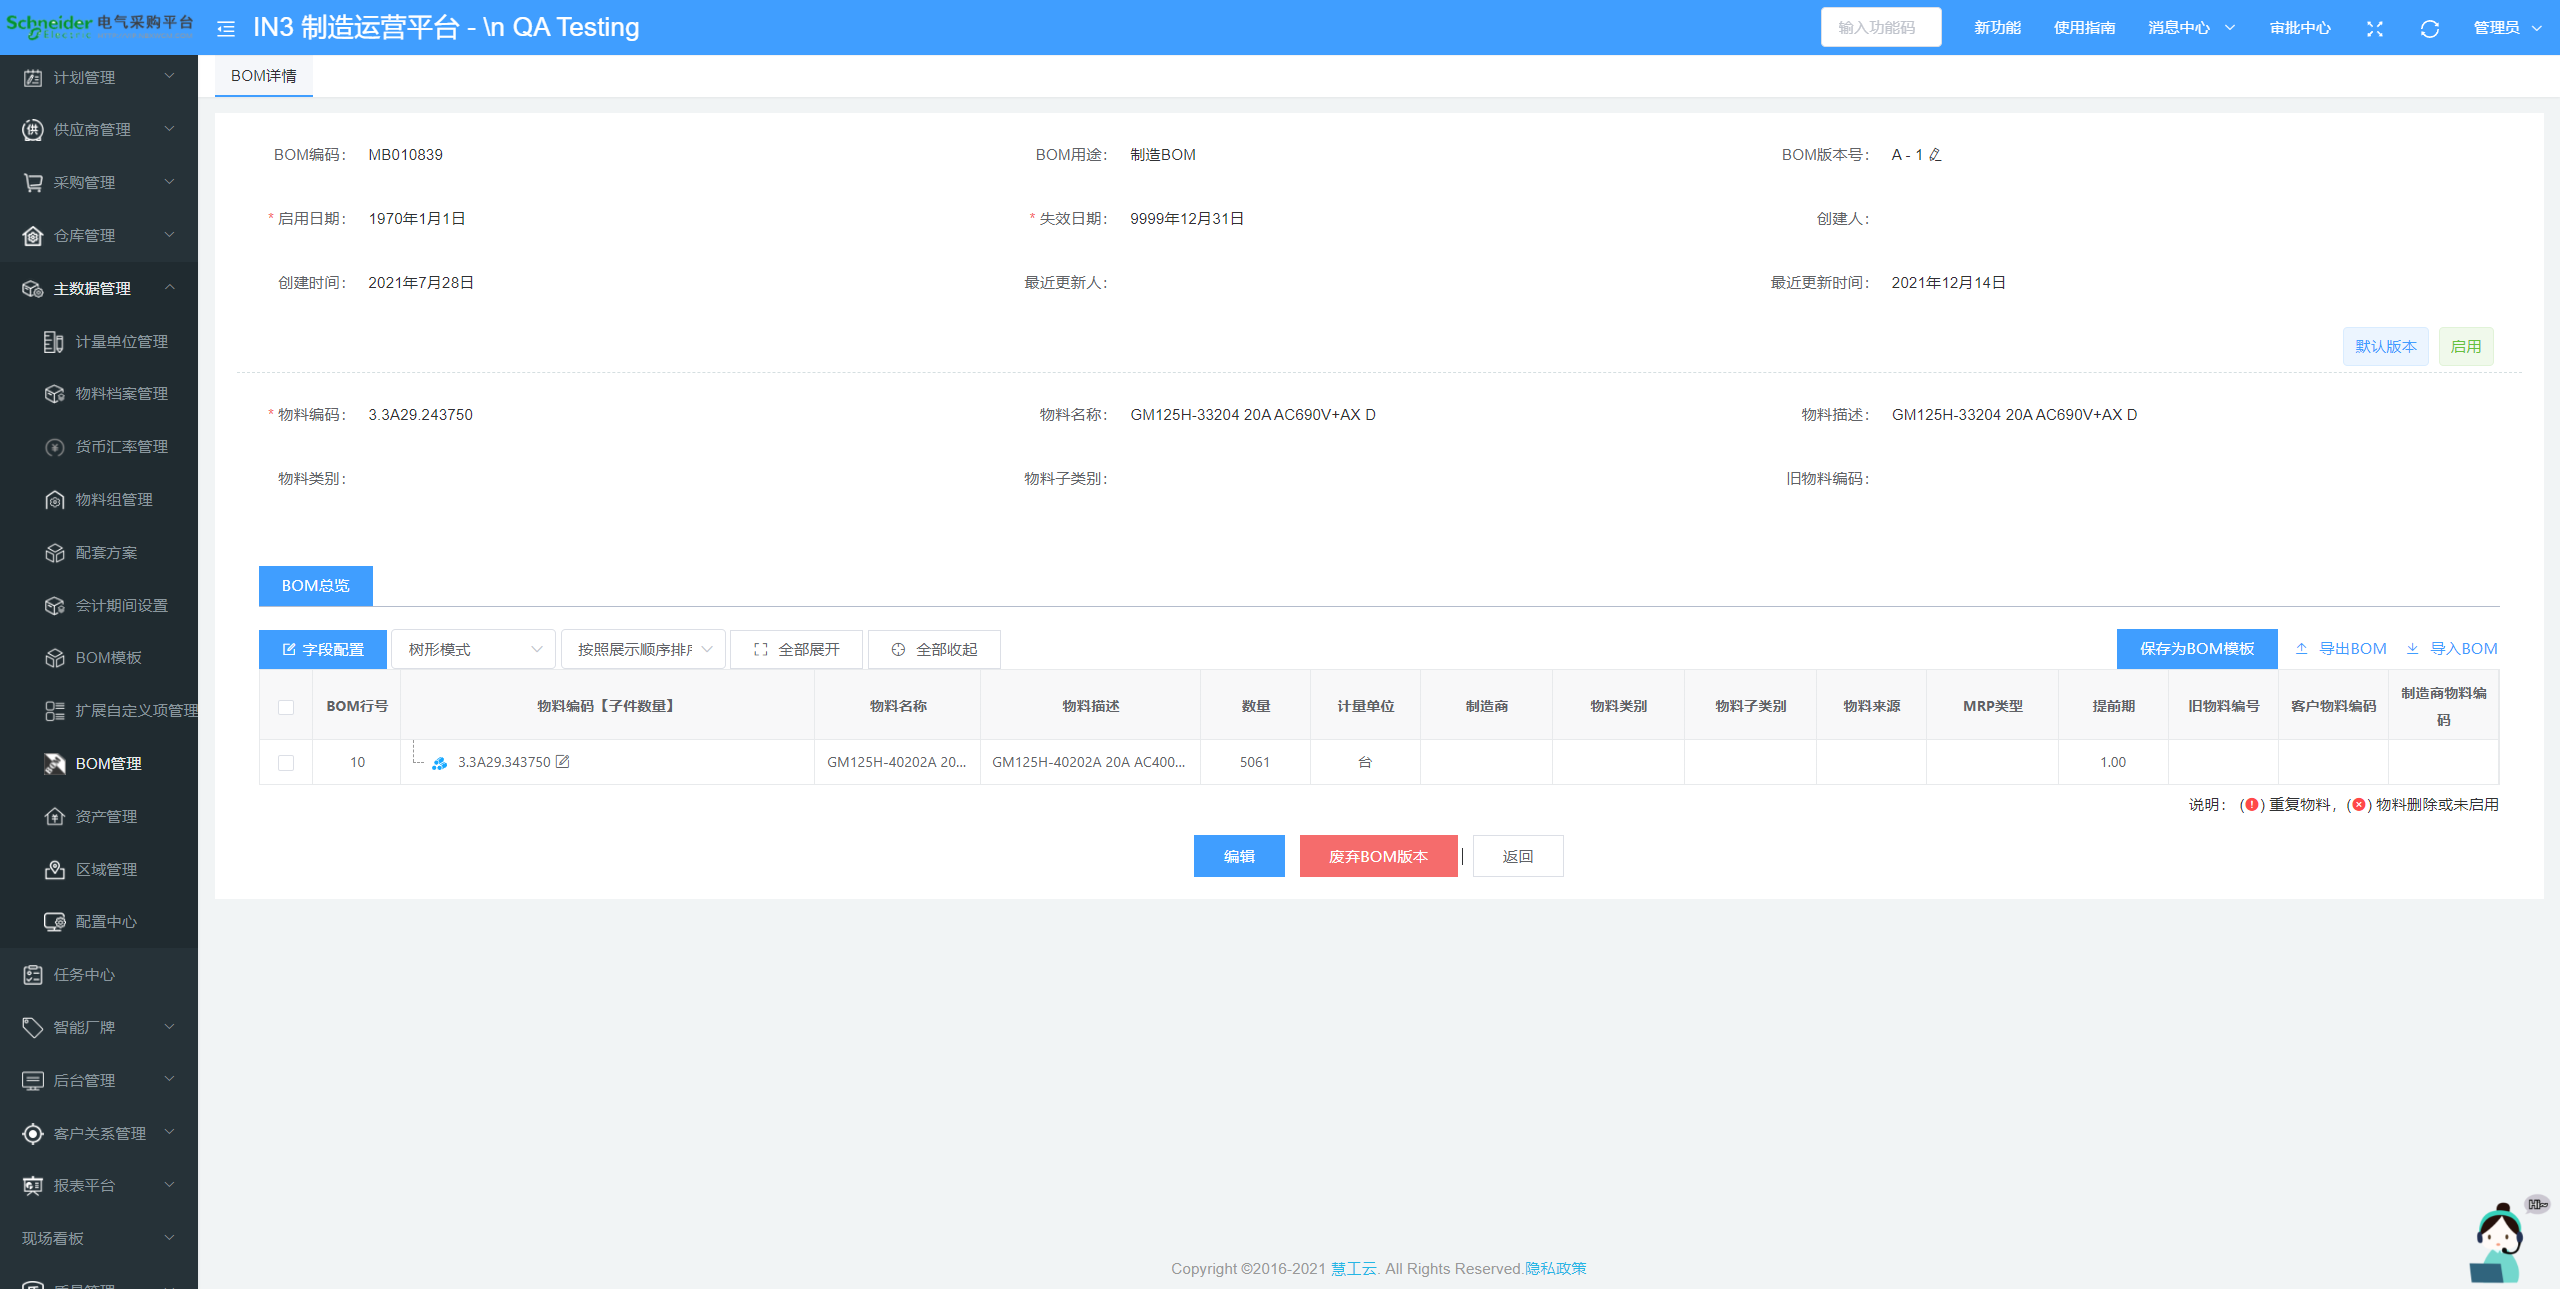Expand the 消息中心 dropdown in header
2560x1289 pixels.
2191,28
